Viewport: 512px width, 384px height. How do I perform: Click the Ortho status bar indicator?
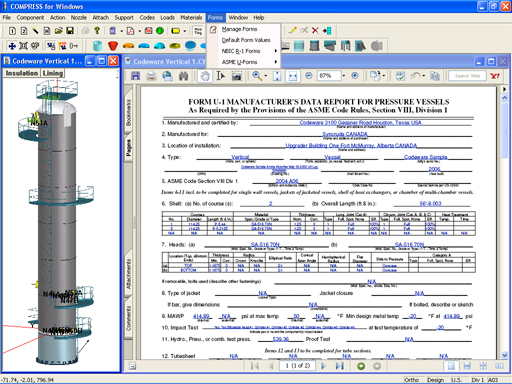tap(412, 380)
